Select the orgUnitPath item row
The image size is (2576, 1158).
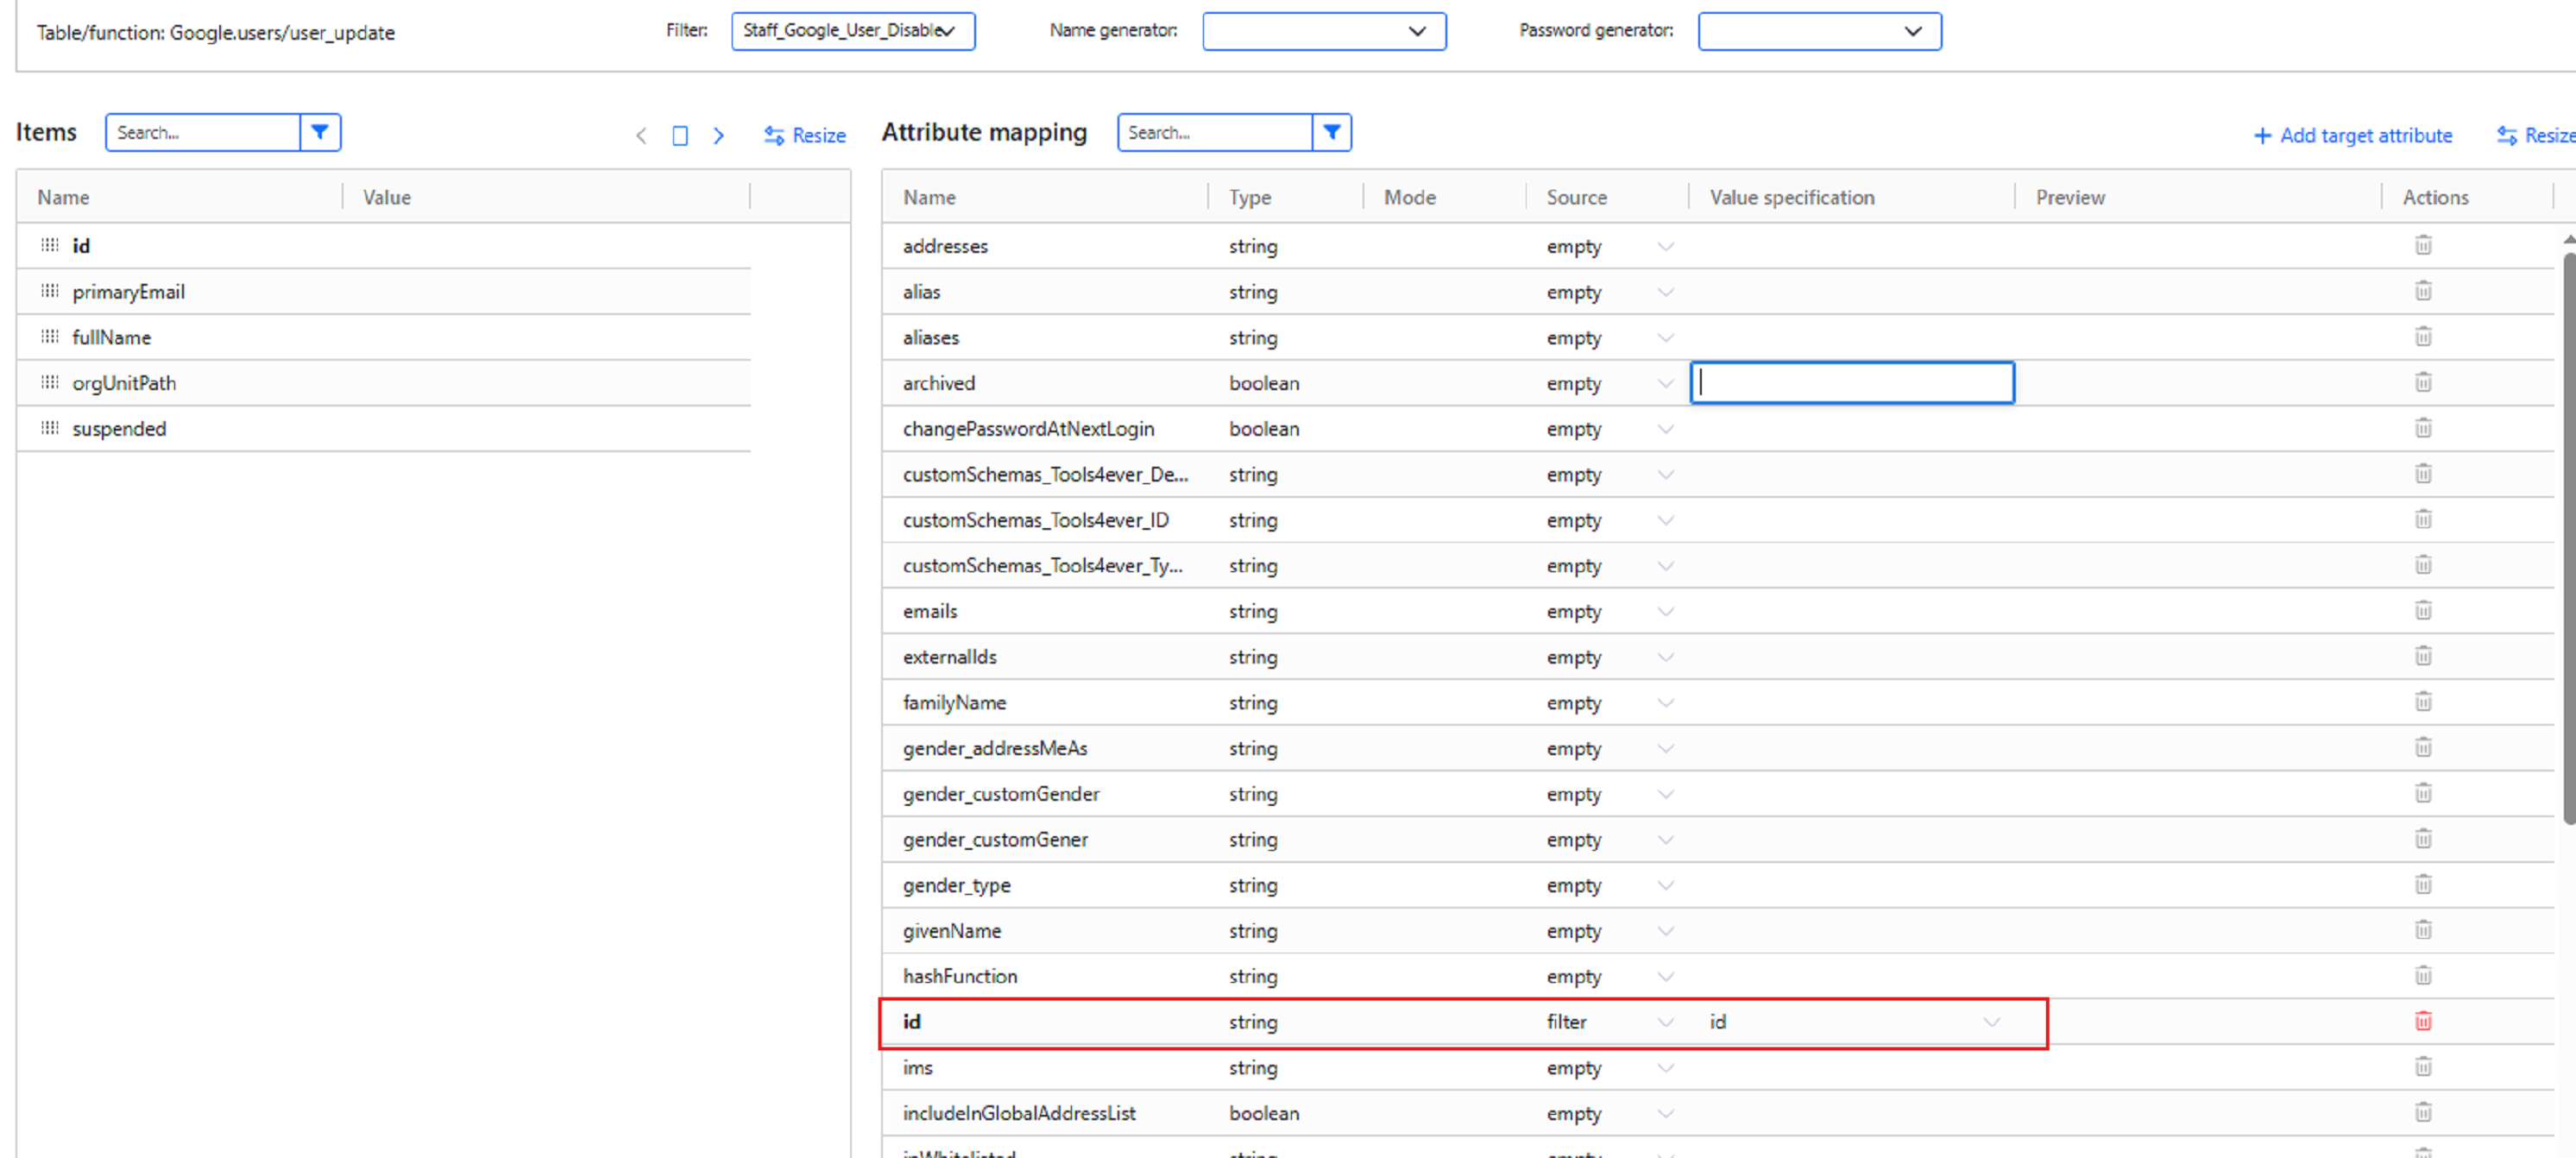coord(384,383)
